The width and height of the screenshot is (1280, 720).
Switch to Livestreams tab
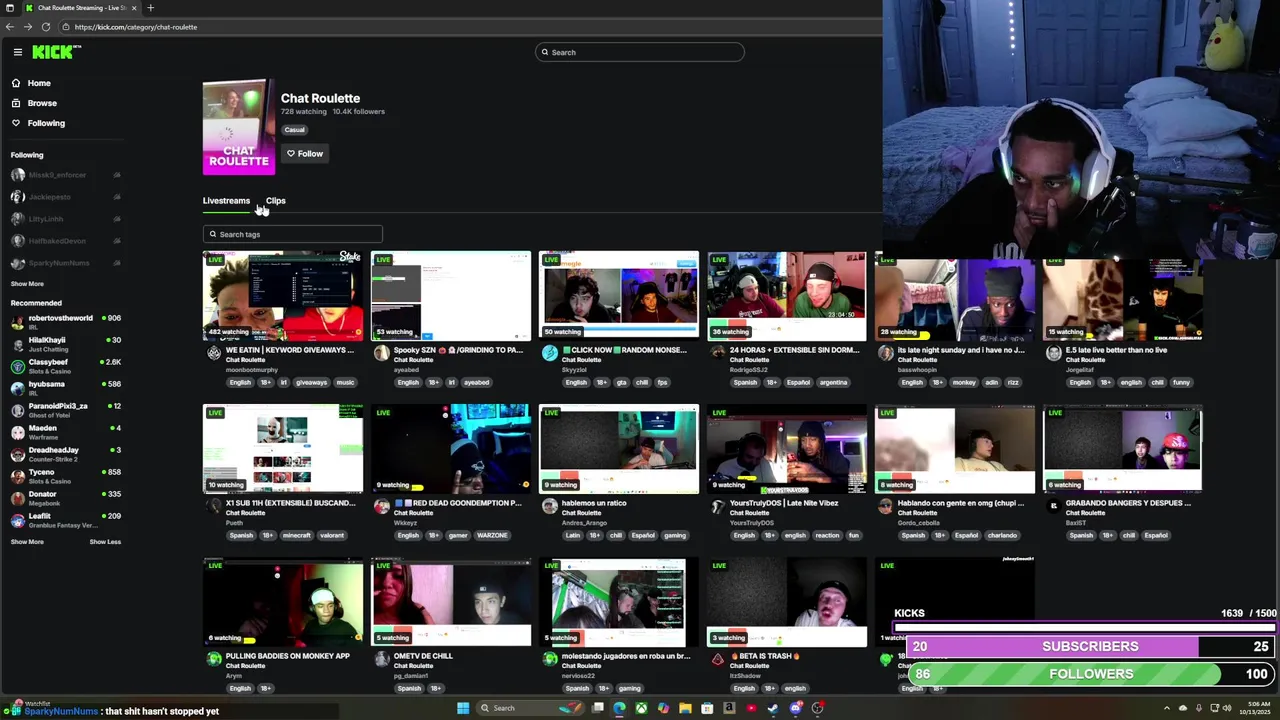[226, 200]
